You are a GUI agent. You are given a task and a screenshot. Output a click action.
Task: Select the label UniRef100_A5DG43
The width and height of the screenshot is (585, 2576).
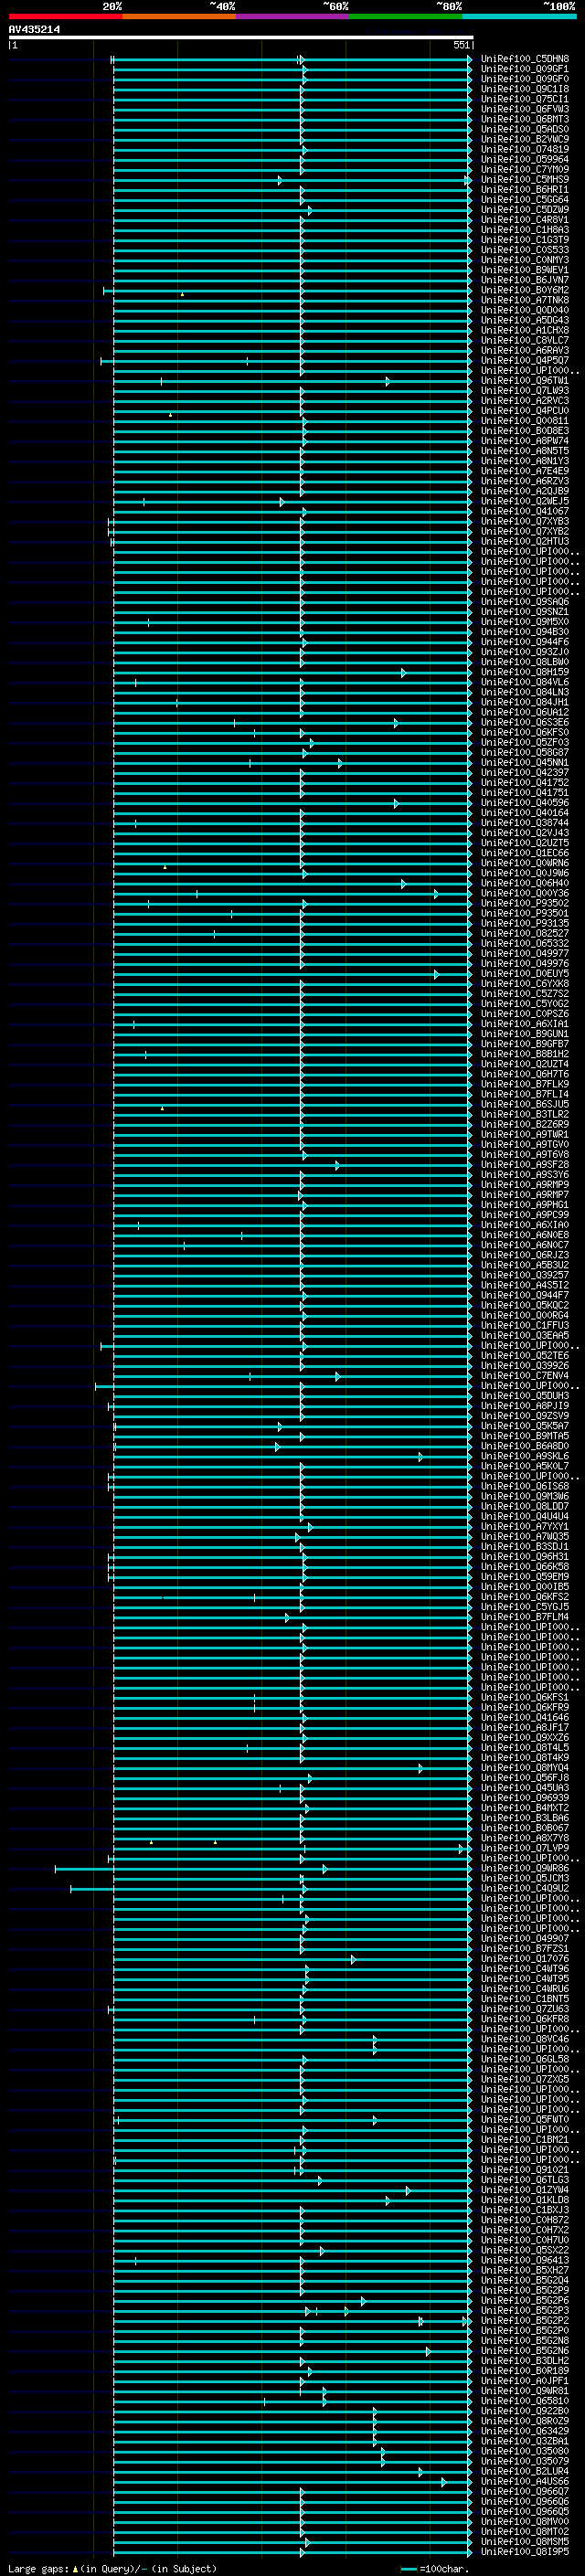(524, 320)
